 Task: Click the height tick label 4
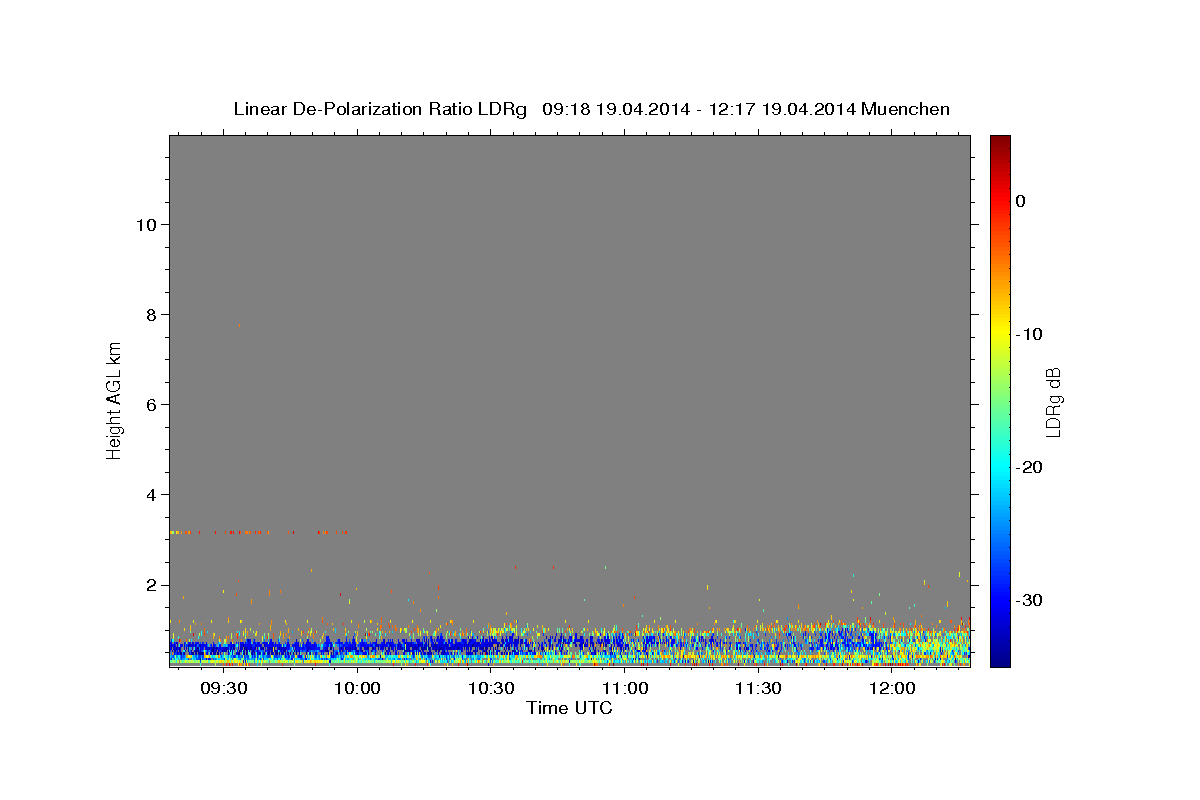[152, 494]
